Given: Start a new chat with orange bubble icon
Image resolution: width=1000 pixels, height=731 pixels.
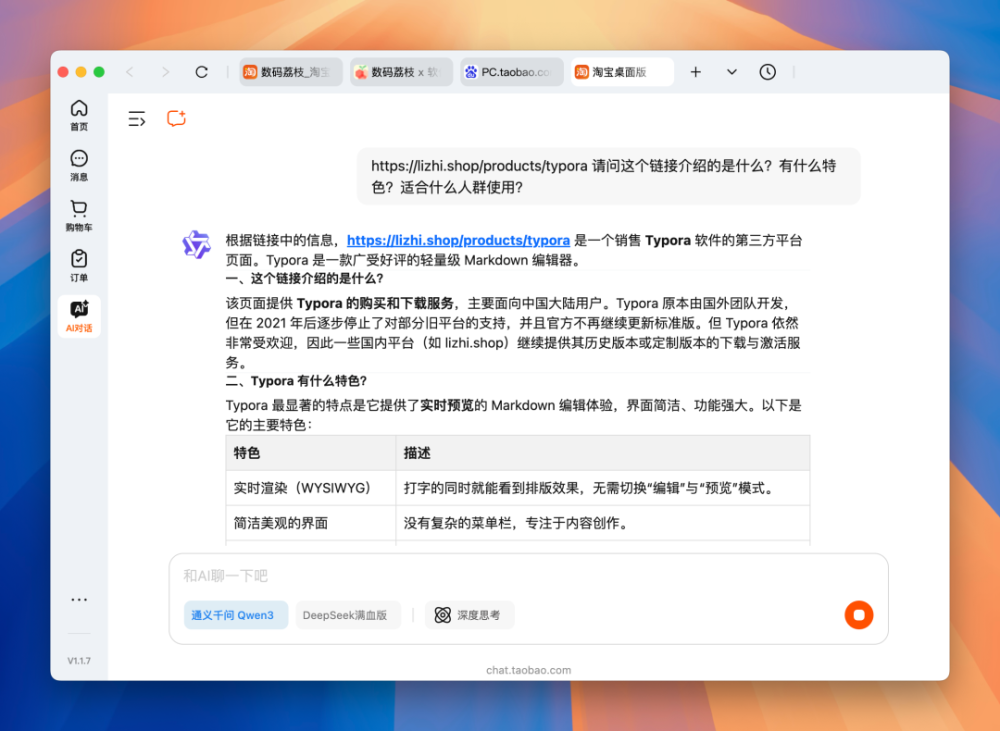Looking at the screenshot, I should click(176, 119).
